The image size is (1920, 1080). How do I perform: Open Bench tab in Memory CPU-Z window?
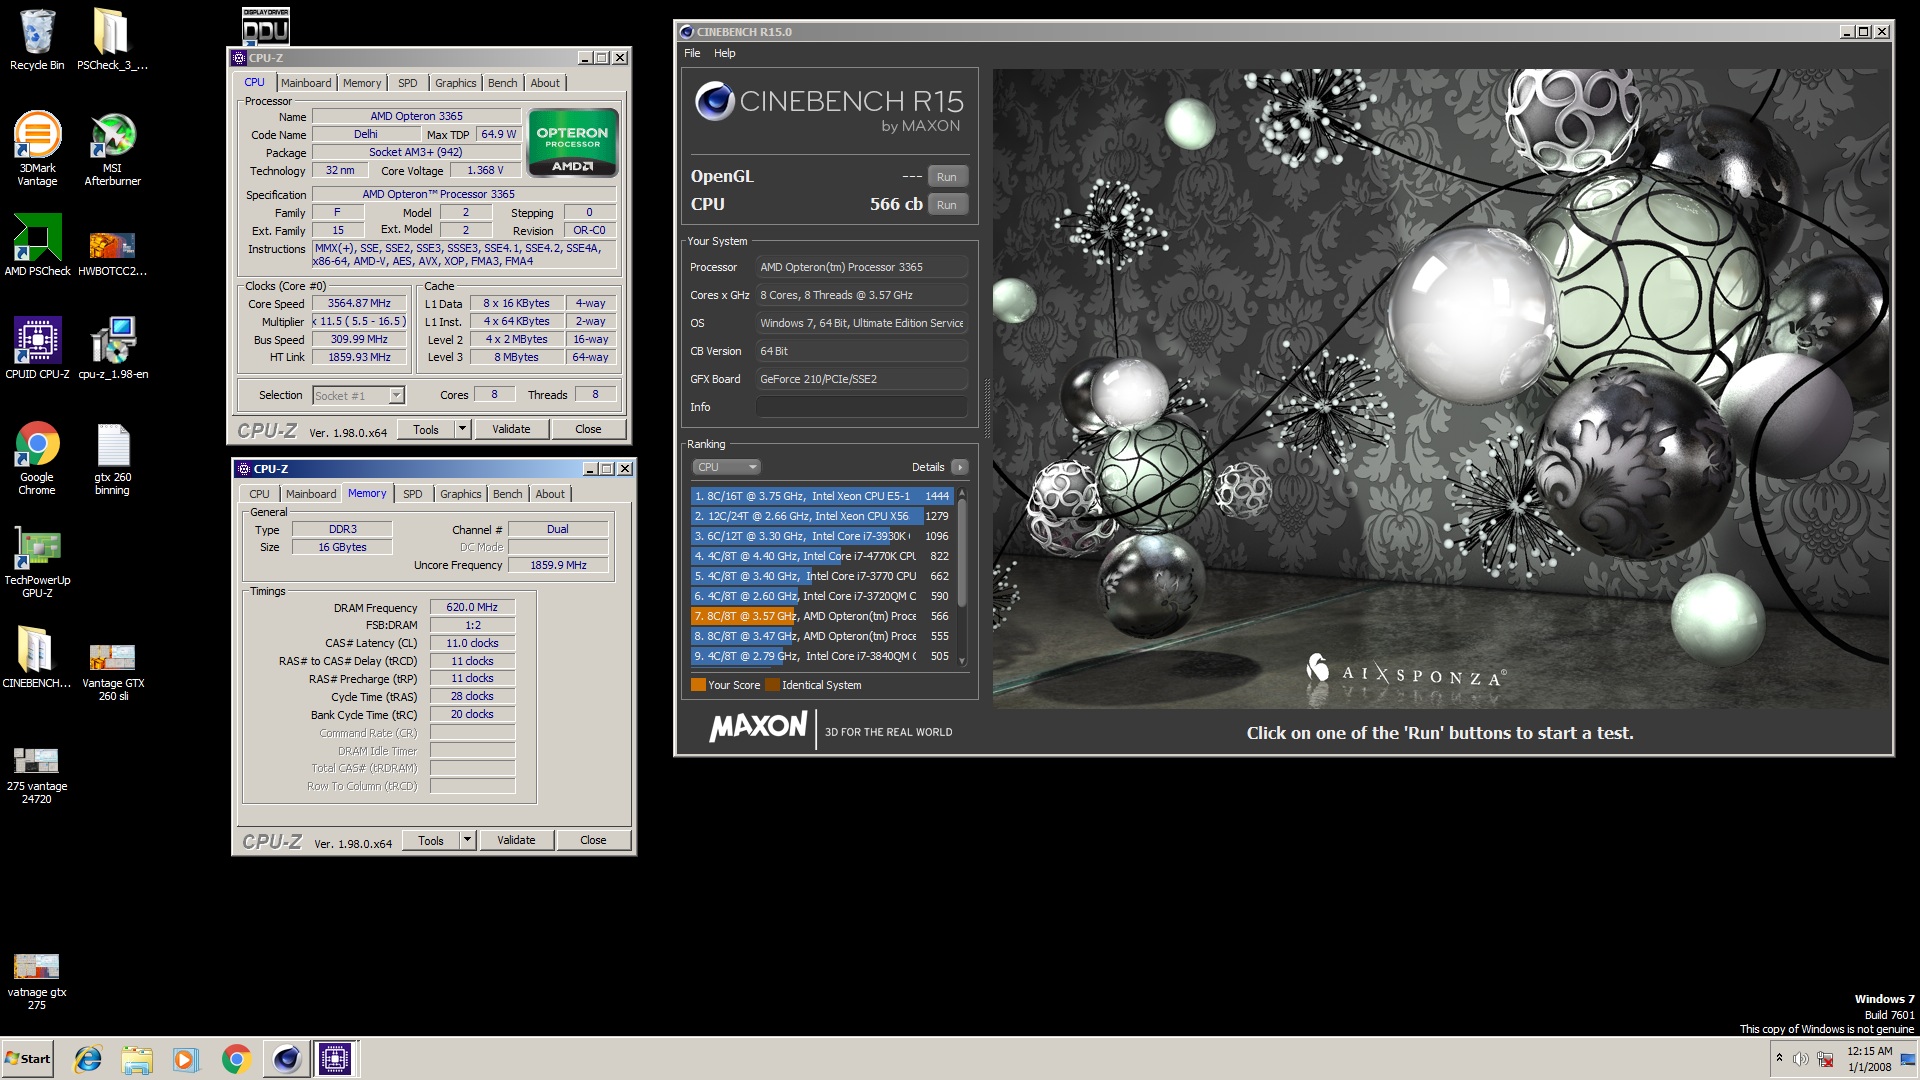[x=507, y=494]
